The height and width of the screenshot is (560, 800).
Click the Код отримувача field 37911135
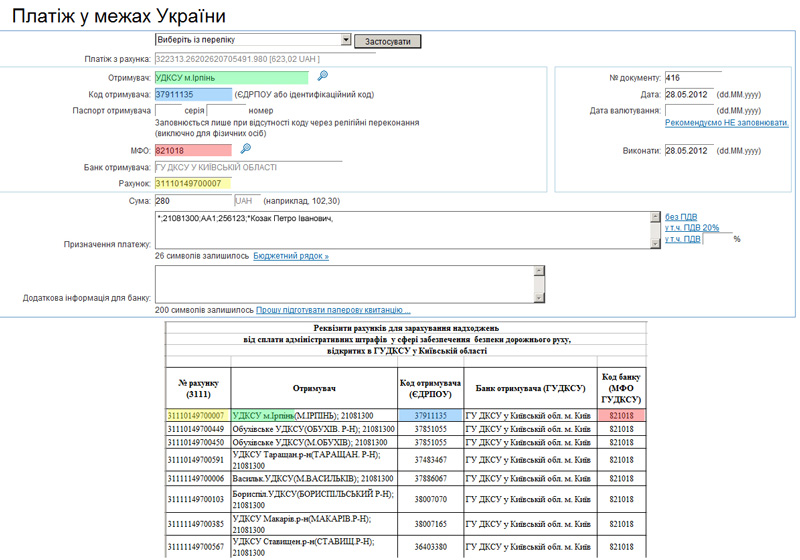coord(193,94)
